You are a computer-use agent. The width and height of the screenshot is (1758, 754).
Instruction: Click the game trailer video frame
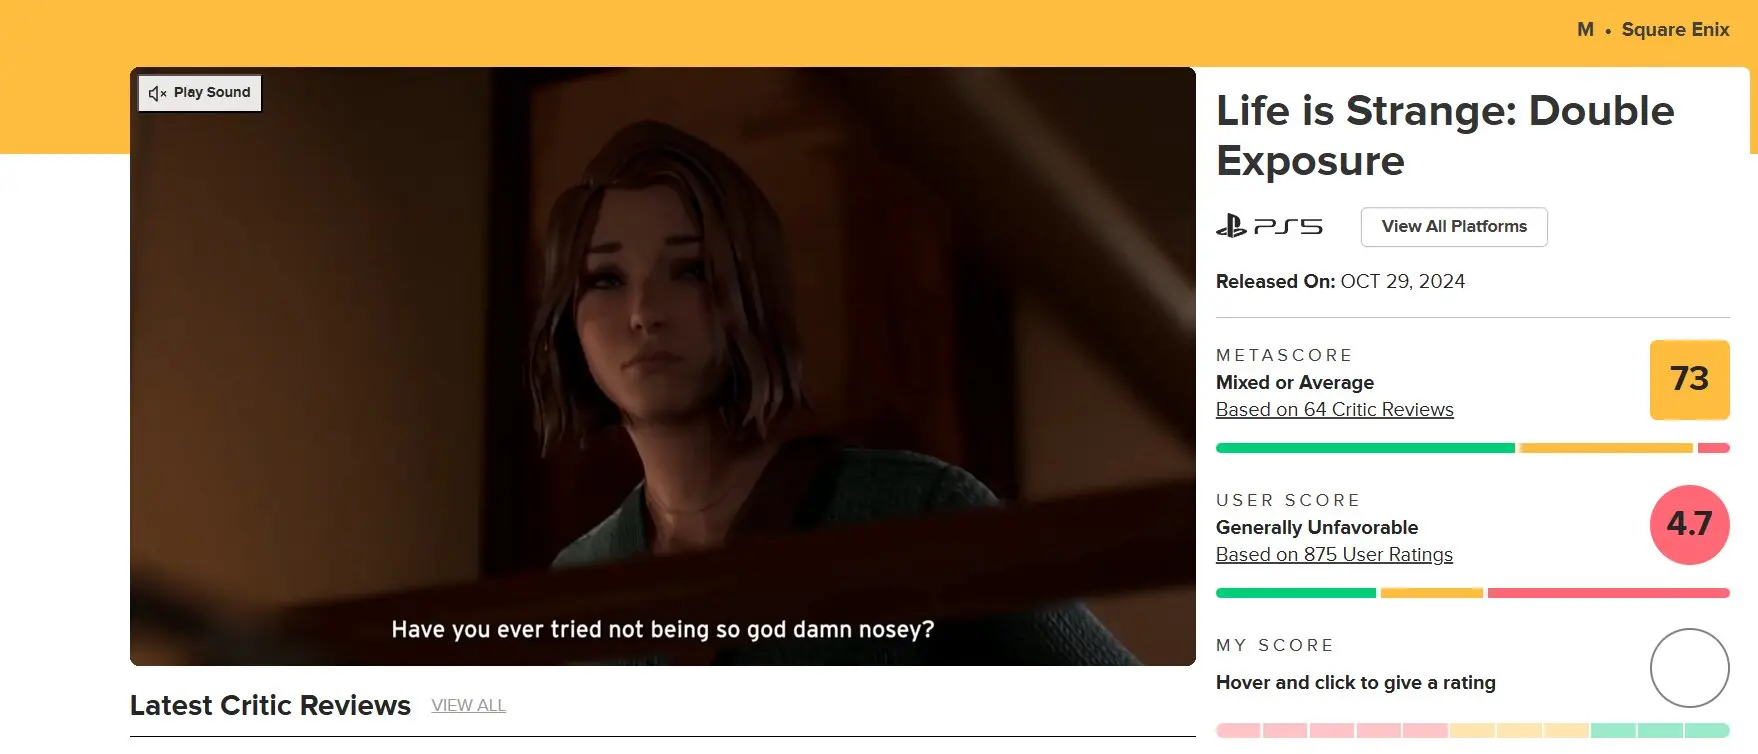tap(662, 366)
